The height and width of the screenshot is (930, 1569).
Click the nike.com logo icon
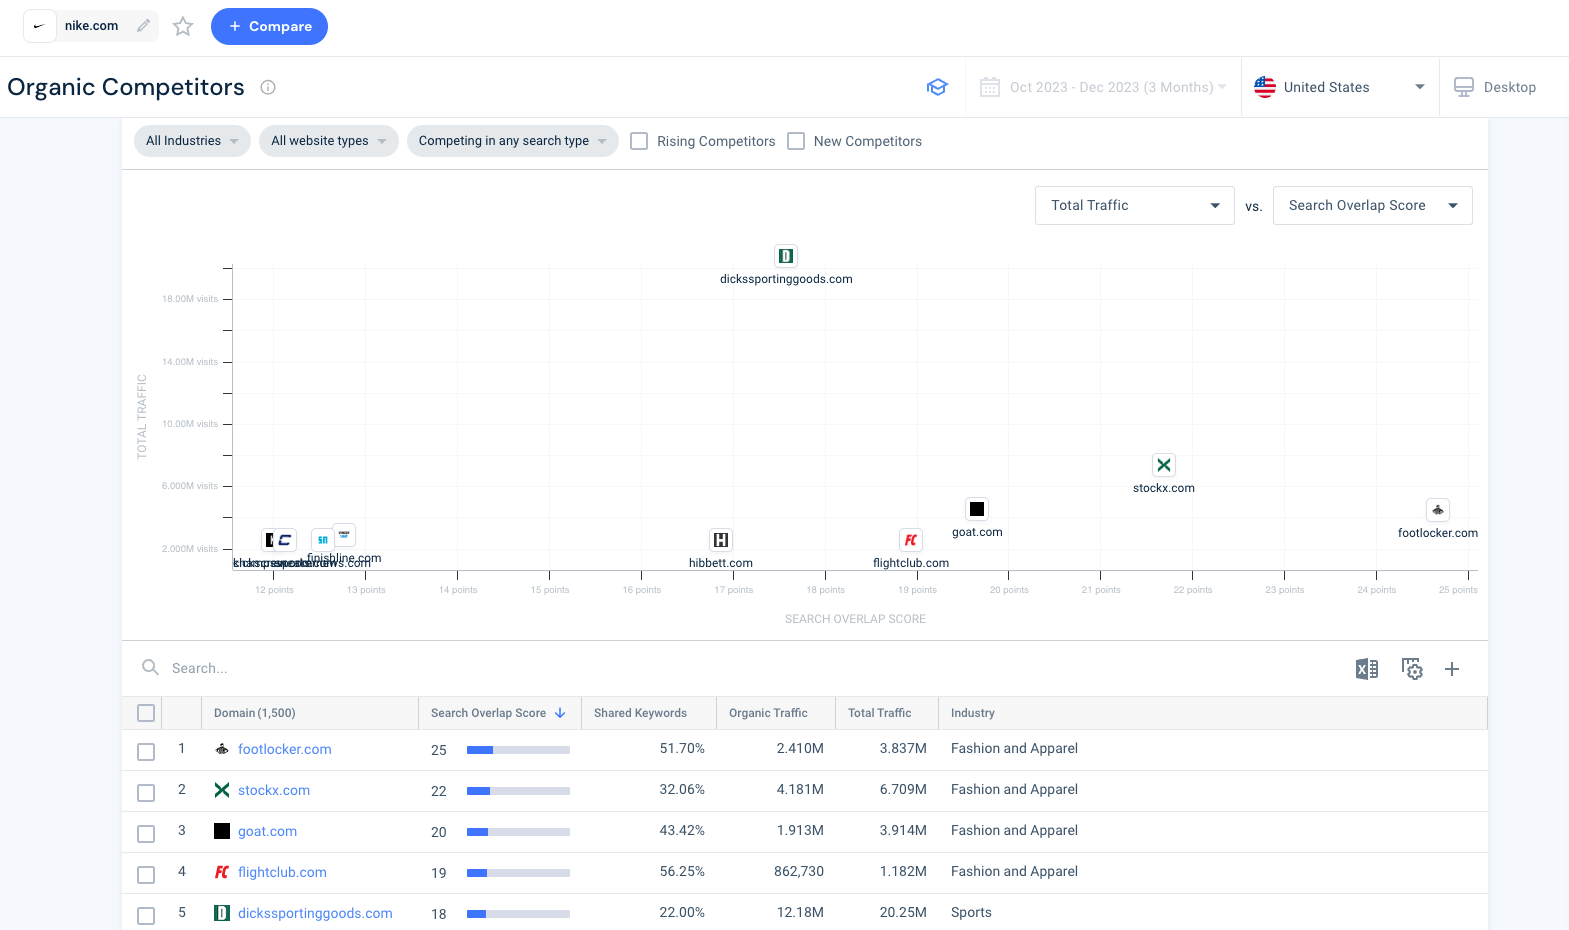click(40, 26)
